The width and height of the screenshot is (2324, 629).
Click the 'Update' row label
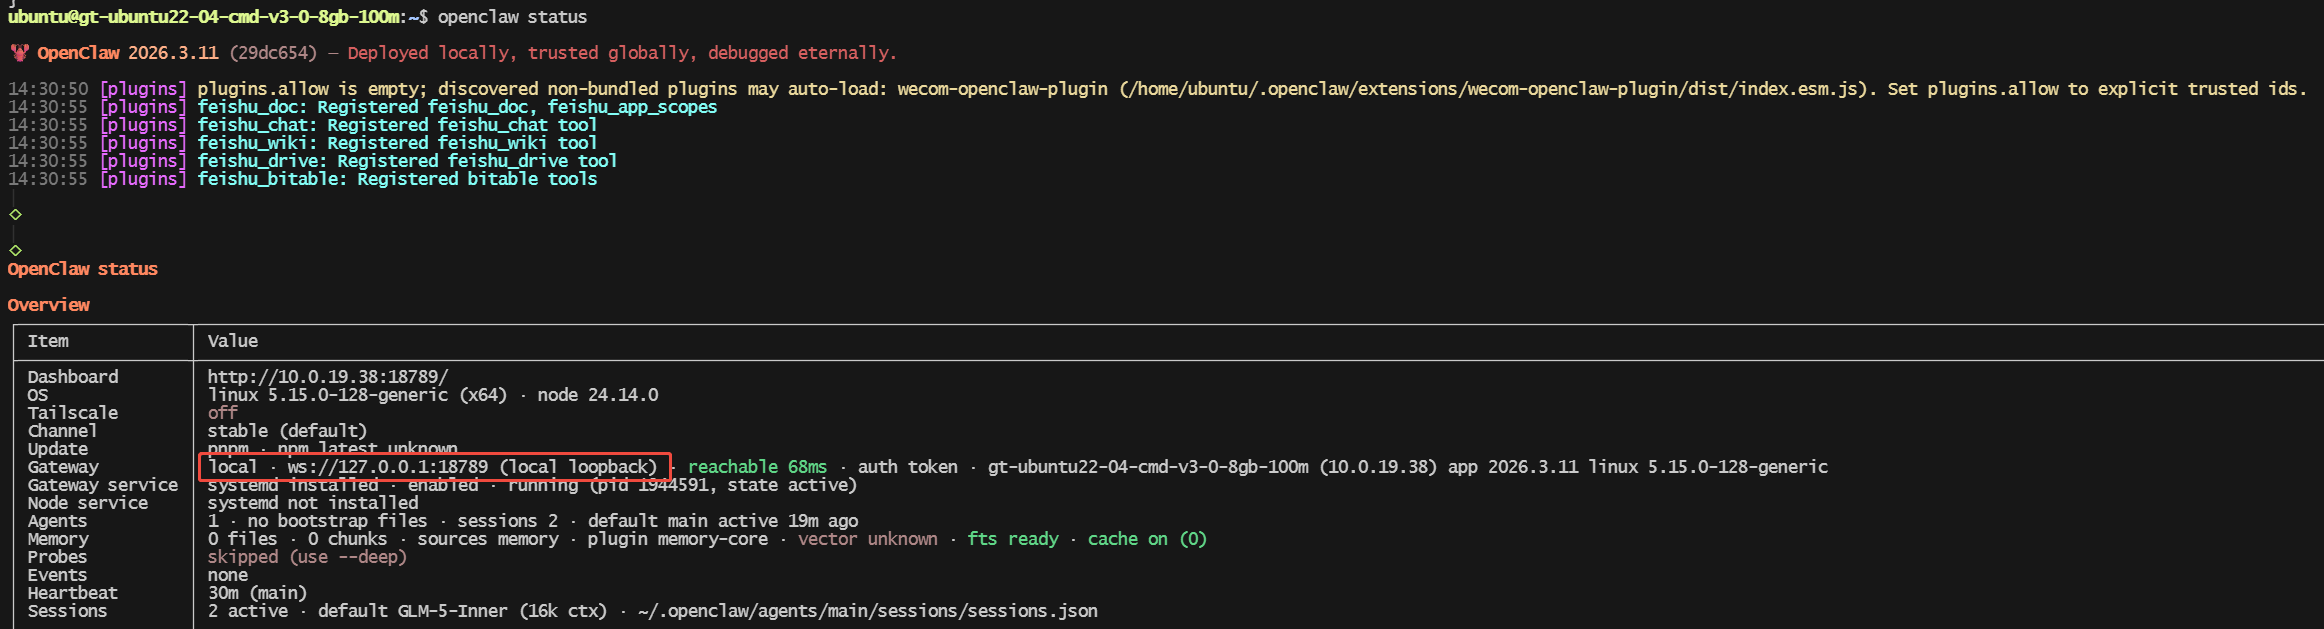[x=58, y=449]
